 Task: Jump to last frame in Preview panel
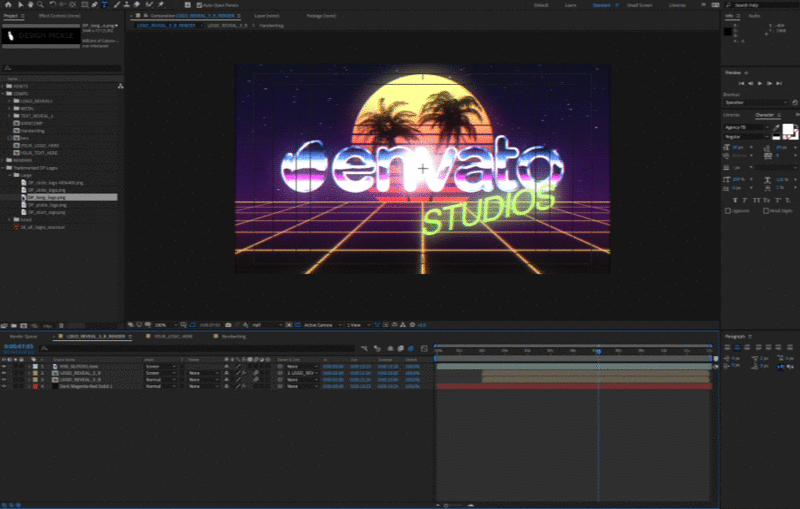(x=779, y=83)
